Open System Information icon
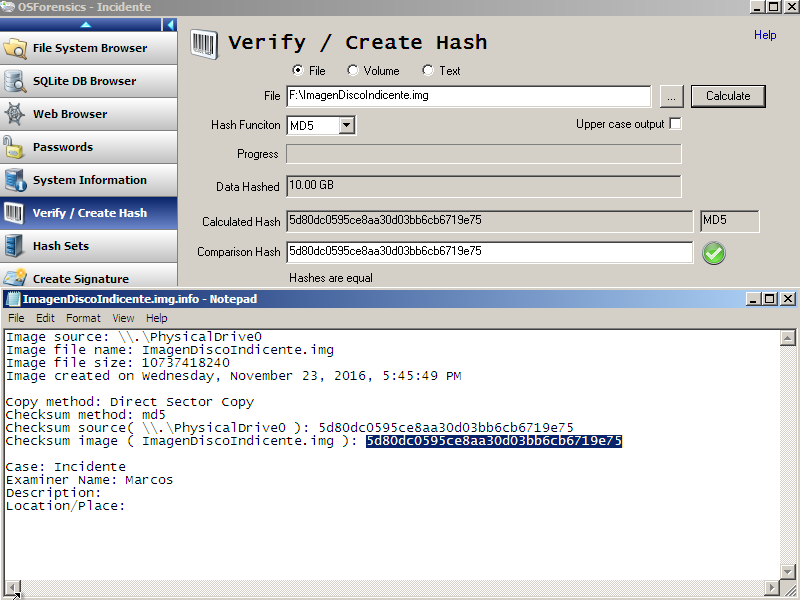Image resolution: width=800 pixels, height=600 pixels. coord(16,180)
